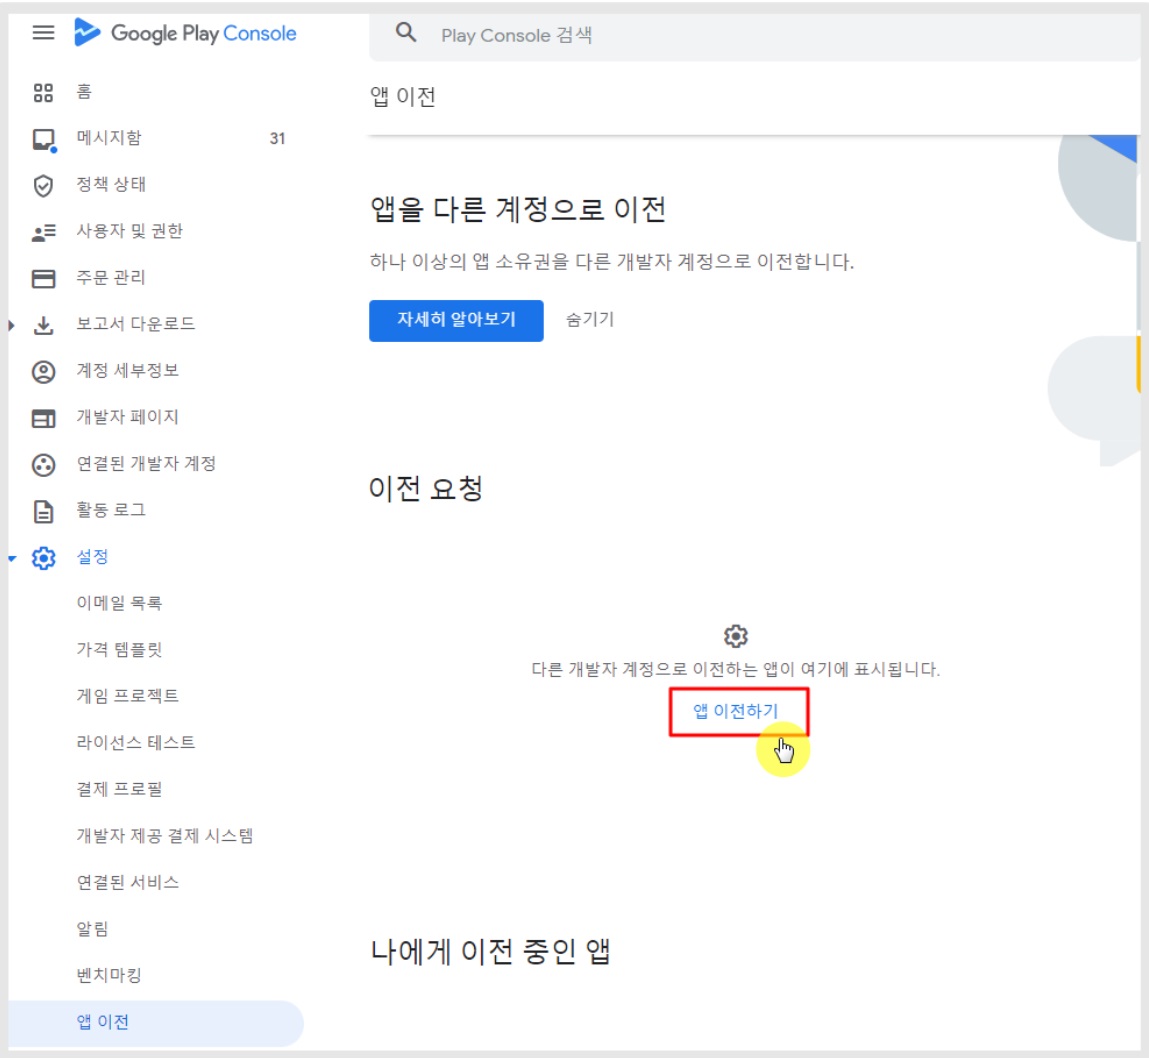Expand the 보고서 다운로드 arrow
Viewport: 1149px width, 1058px height.
(12, 325)
